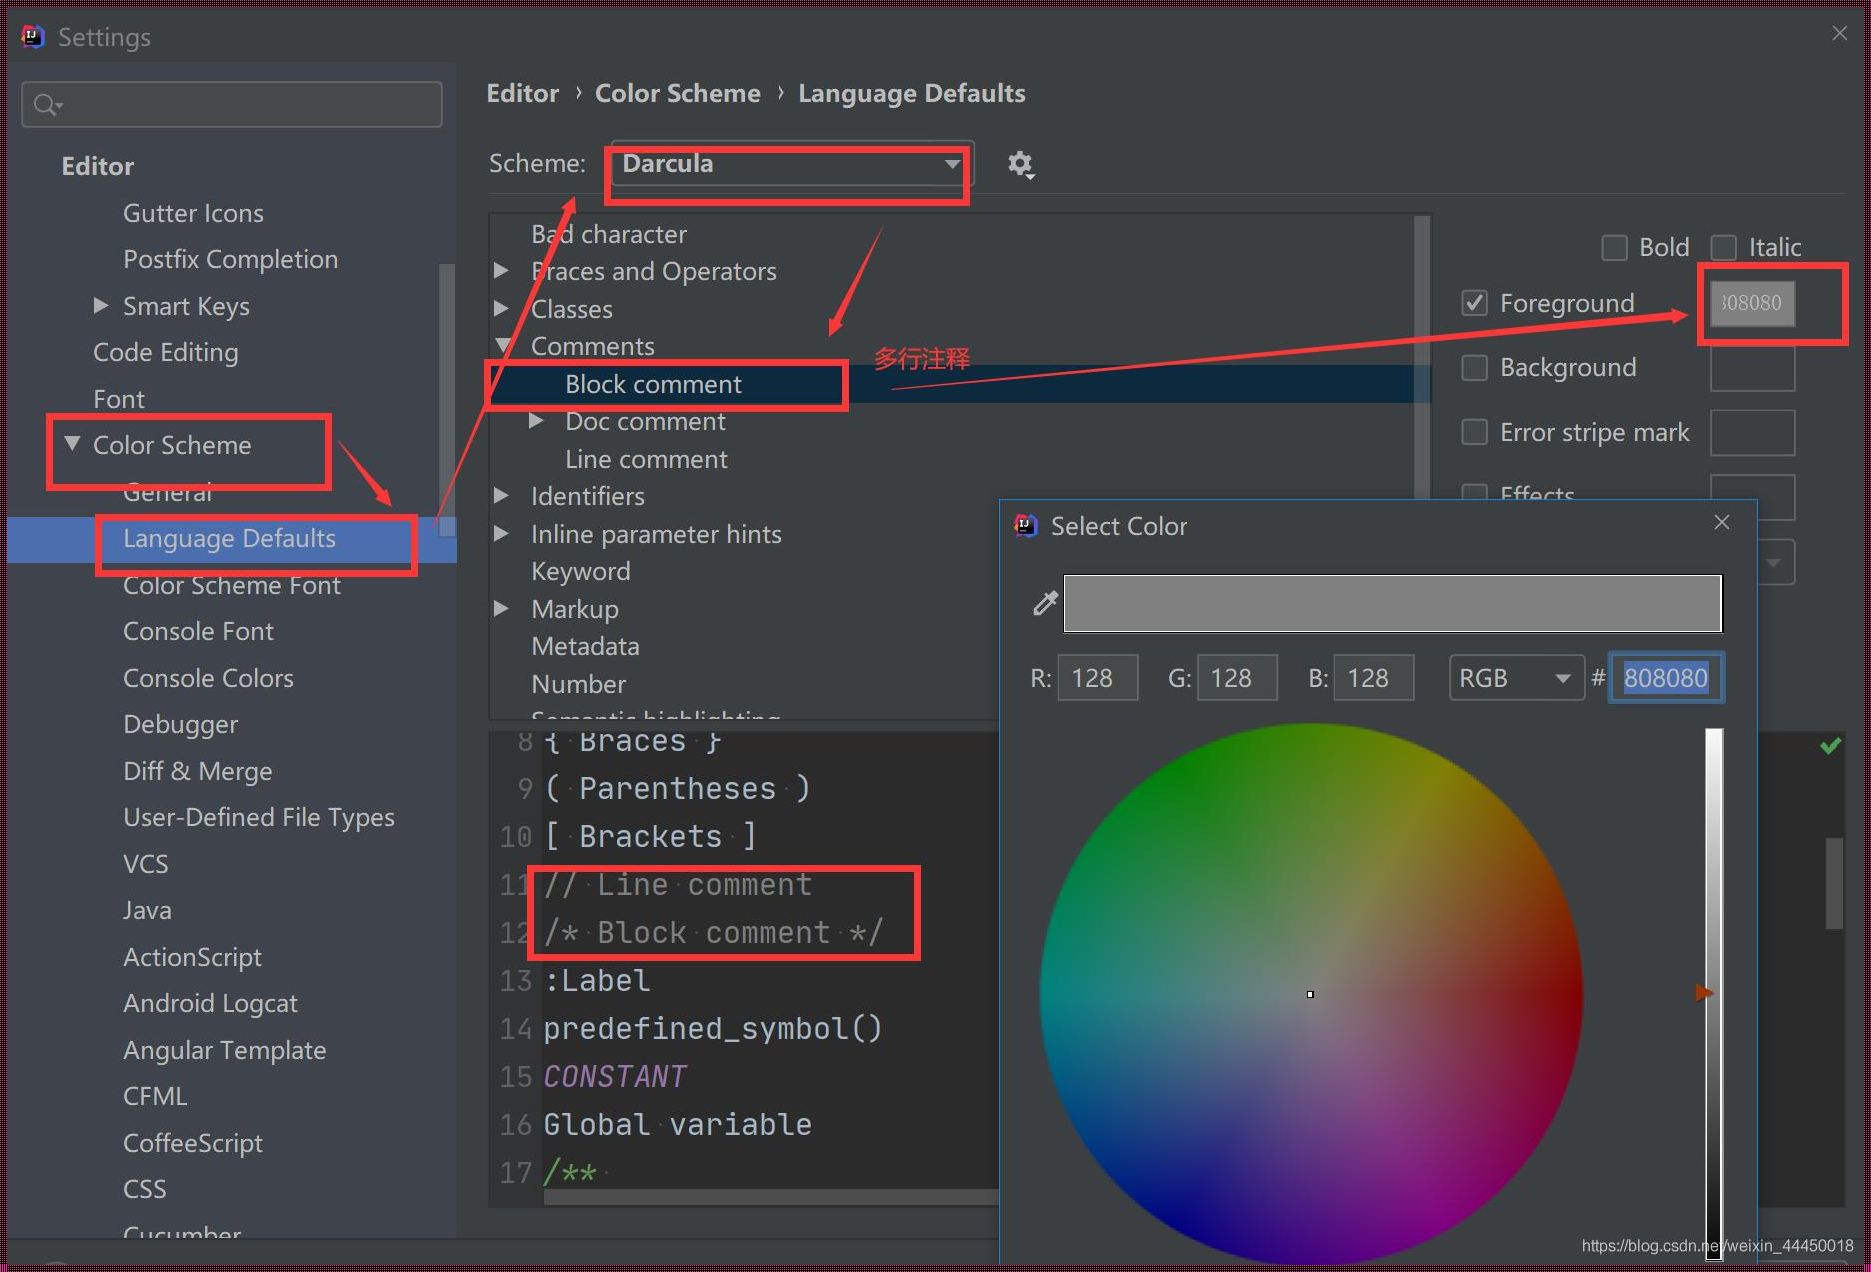
Task: Select Language Defaults in settings tree
Action: (229, 538)
